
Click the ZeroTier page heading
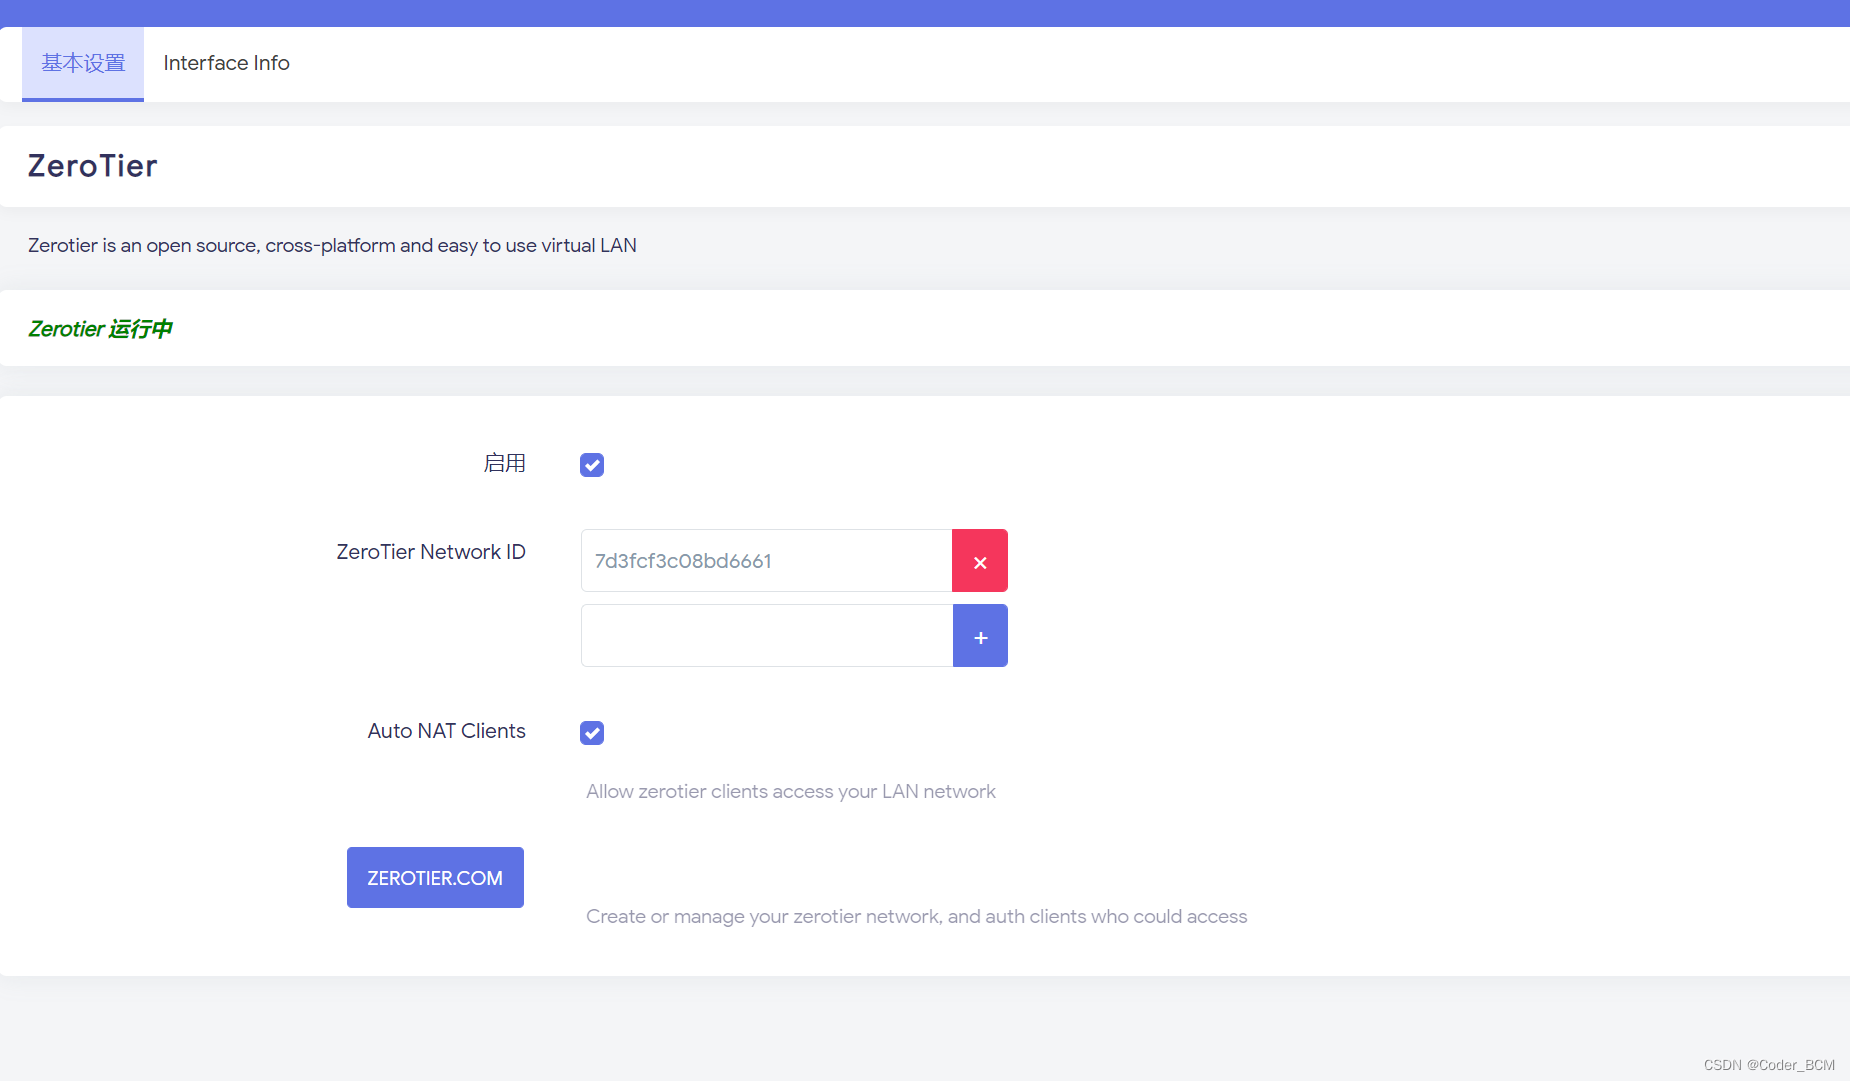coord(92,166)
